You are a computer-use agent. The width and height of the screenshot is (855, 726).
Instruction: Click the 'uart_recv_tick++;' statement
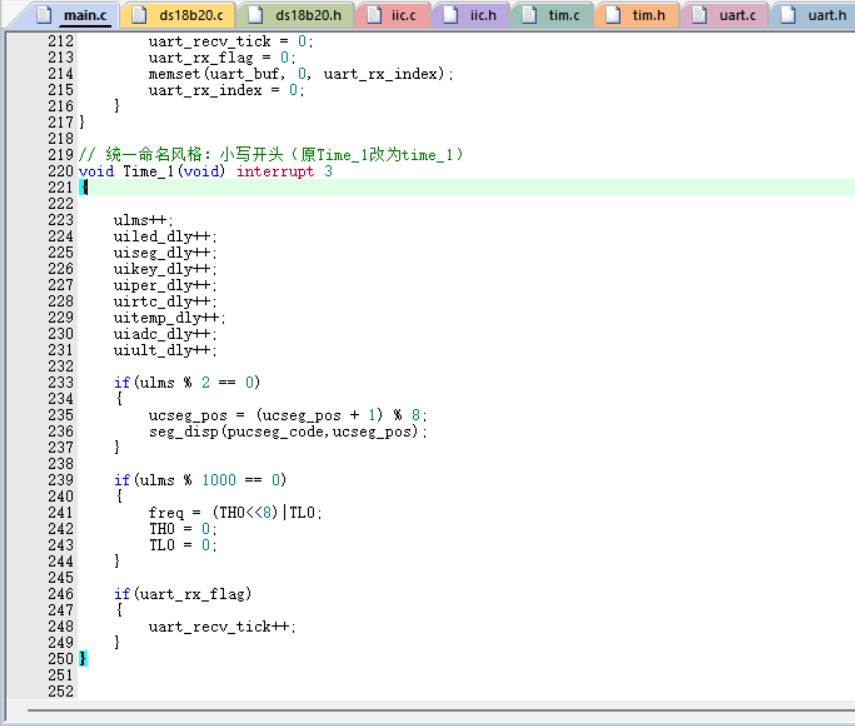click(222, 627)
